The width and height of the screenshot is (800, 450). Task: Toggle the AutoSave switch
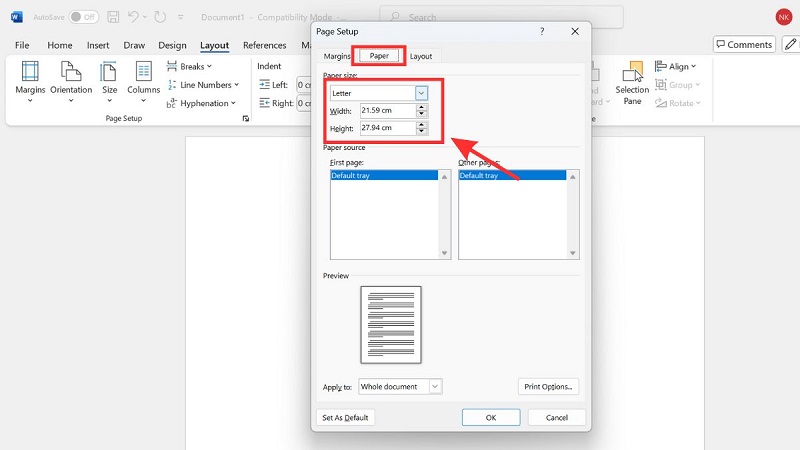pyautogui.click(x=83, y=17)
